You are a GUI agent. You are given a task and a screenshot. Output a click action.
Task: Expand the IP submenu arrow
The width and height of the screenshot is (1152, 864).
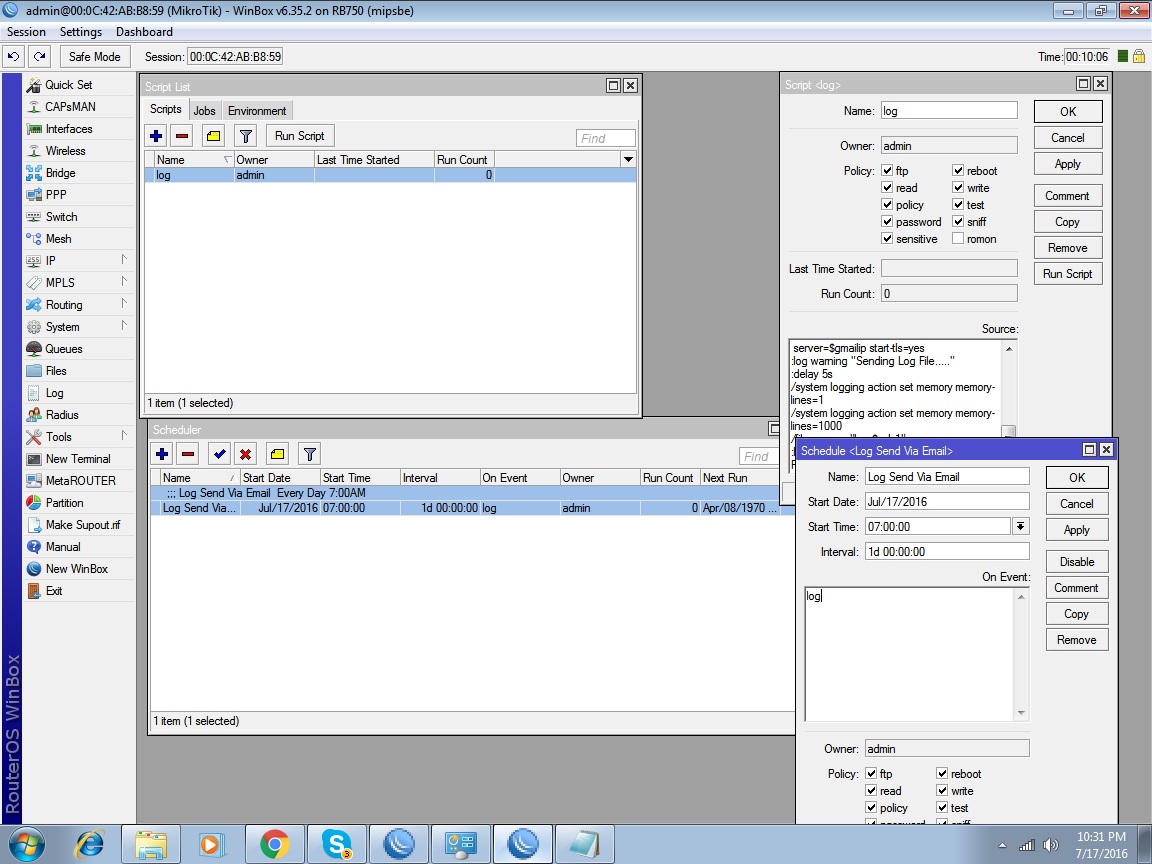click(x=124, y=259)
